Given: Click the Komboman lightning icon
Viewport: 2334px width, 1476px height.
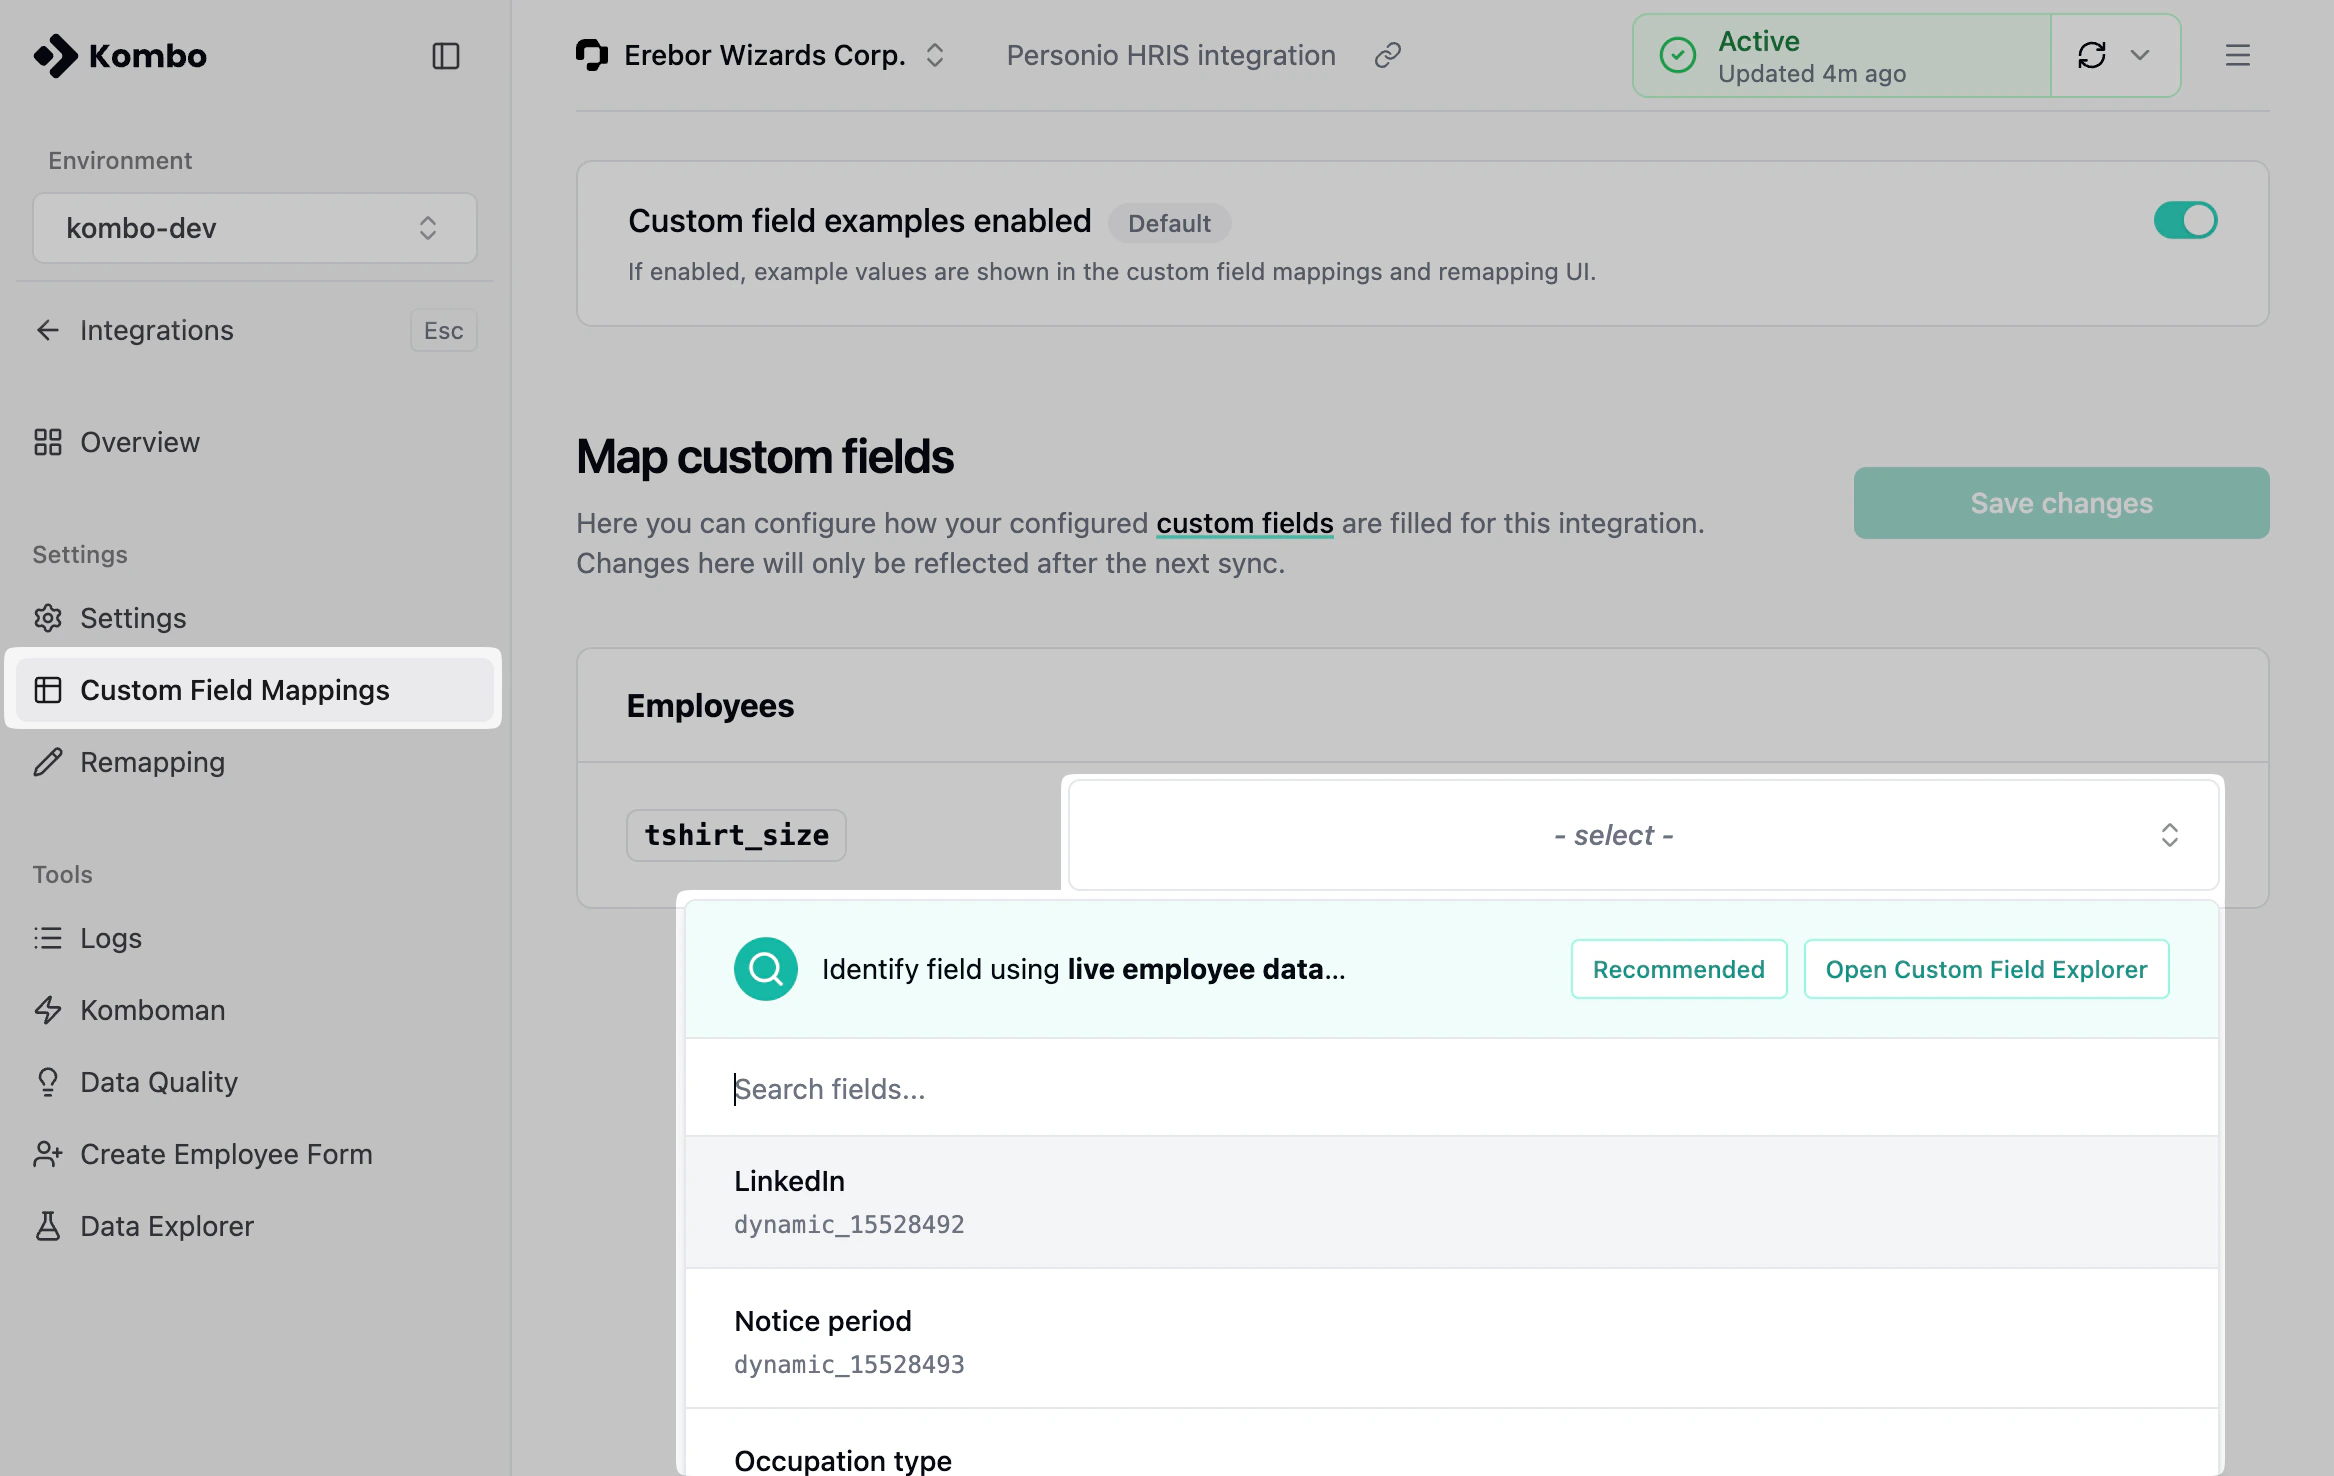Looking at the screenshot, I should click(48, 1010).
